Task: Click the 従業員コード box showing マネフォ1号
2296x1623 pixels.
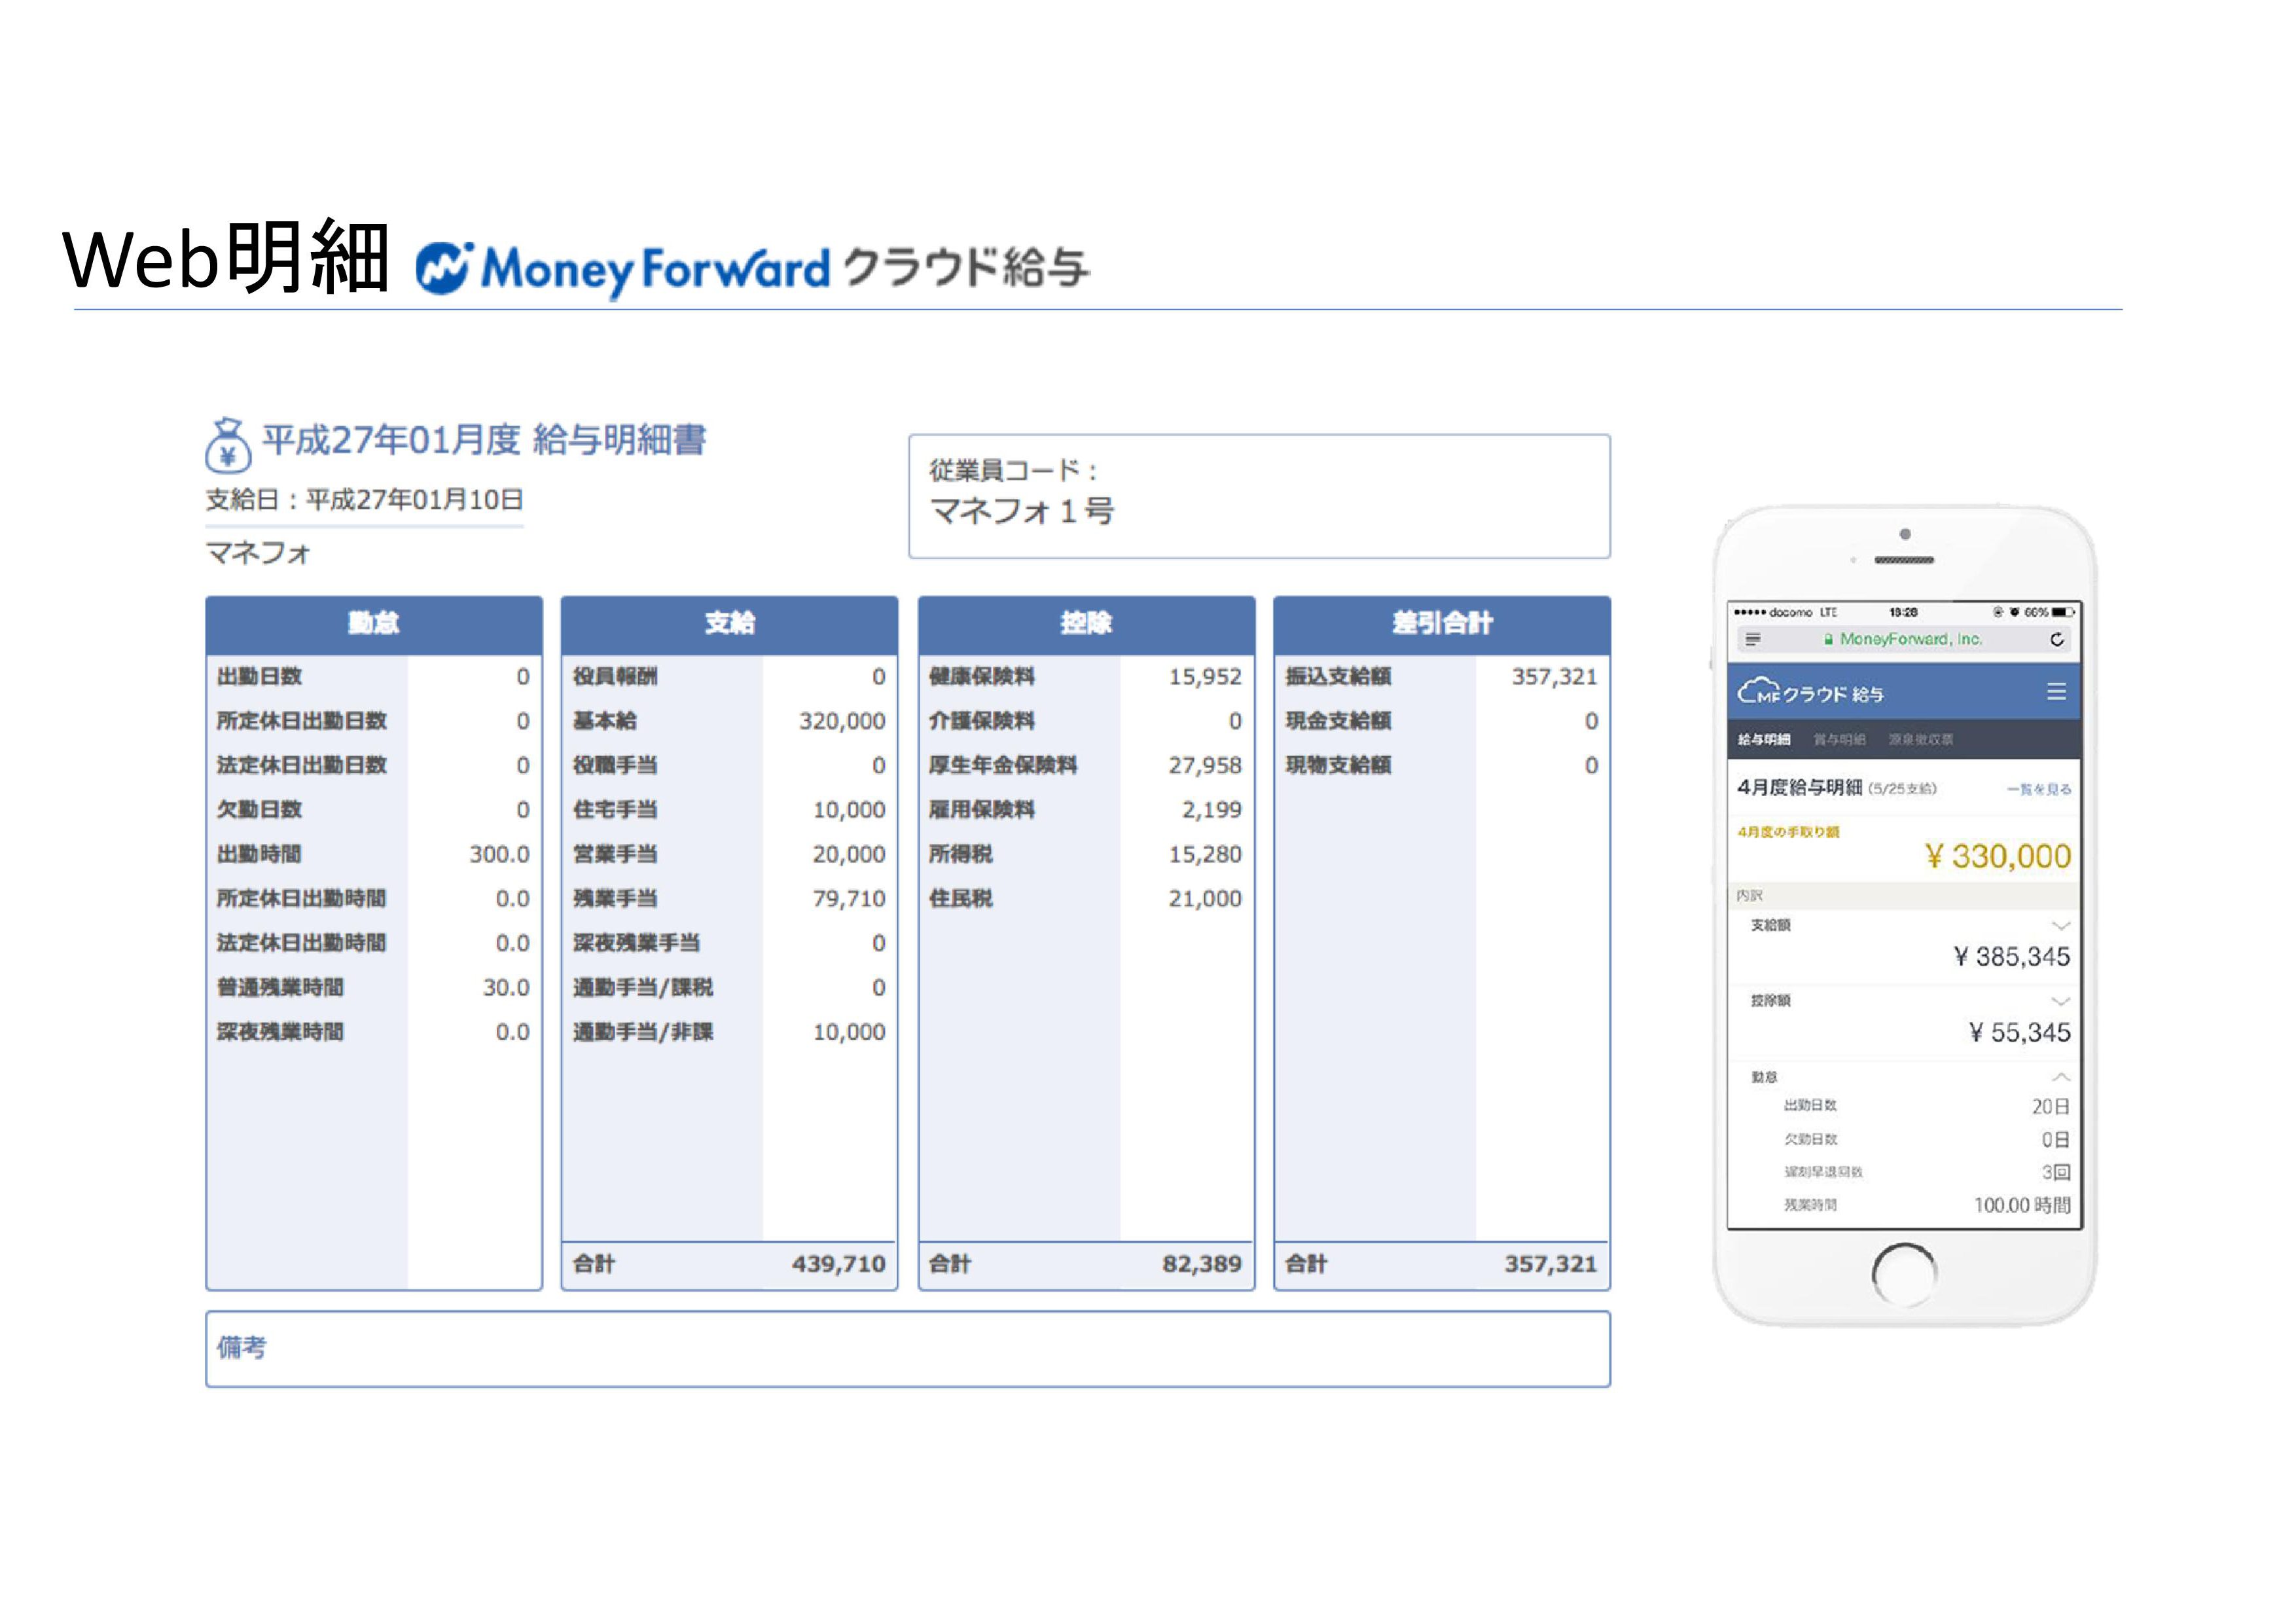Action: [1259, 496]
